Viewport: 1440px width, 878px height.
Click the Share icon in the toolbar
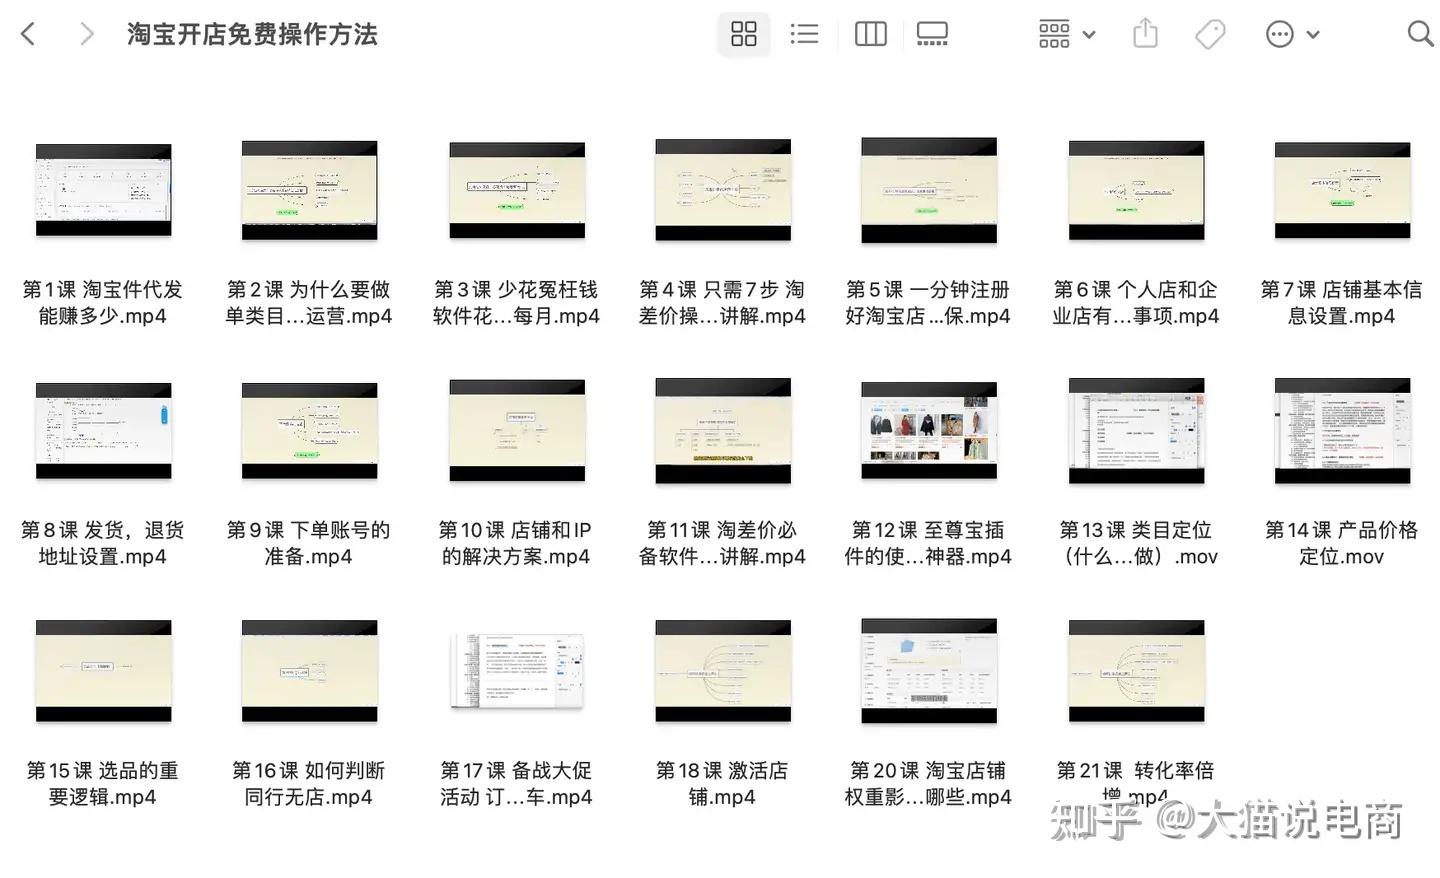[x=1145, y=34]
